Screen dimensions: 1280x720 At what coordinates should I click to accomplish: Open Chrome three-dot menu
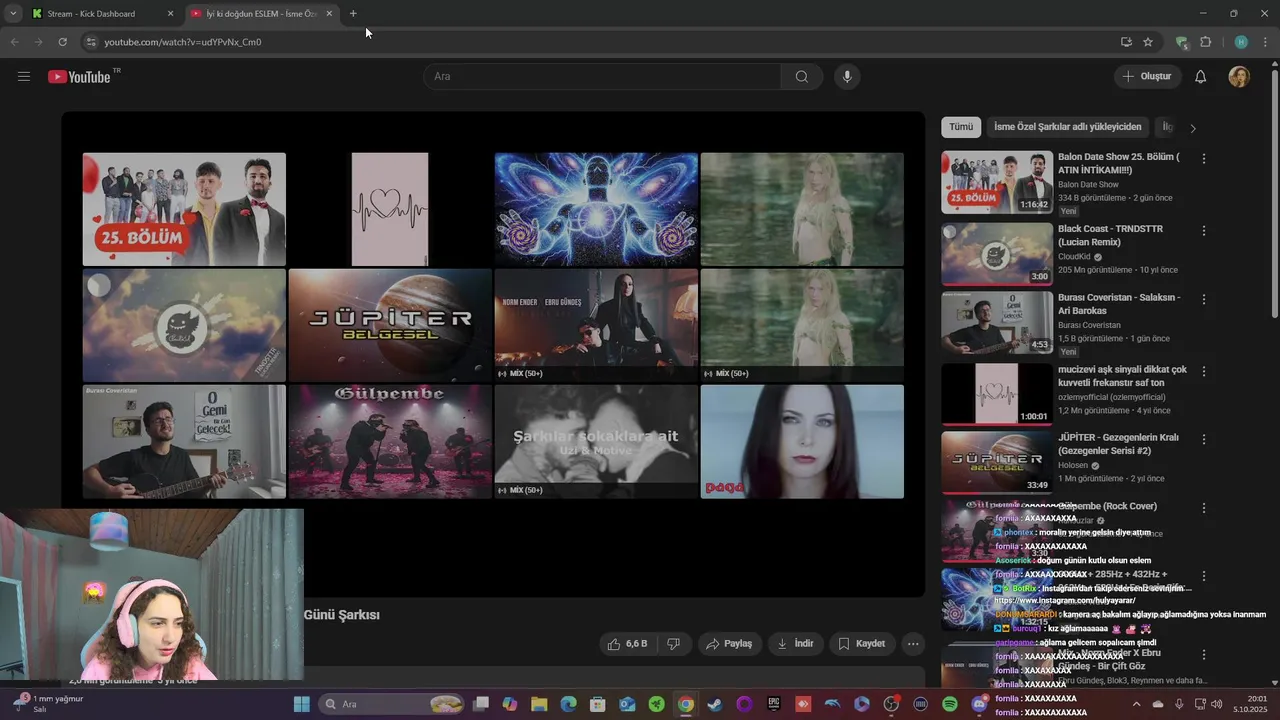point(1265,42)
